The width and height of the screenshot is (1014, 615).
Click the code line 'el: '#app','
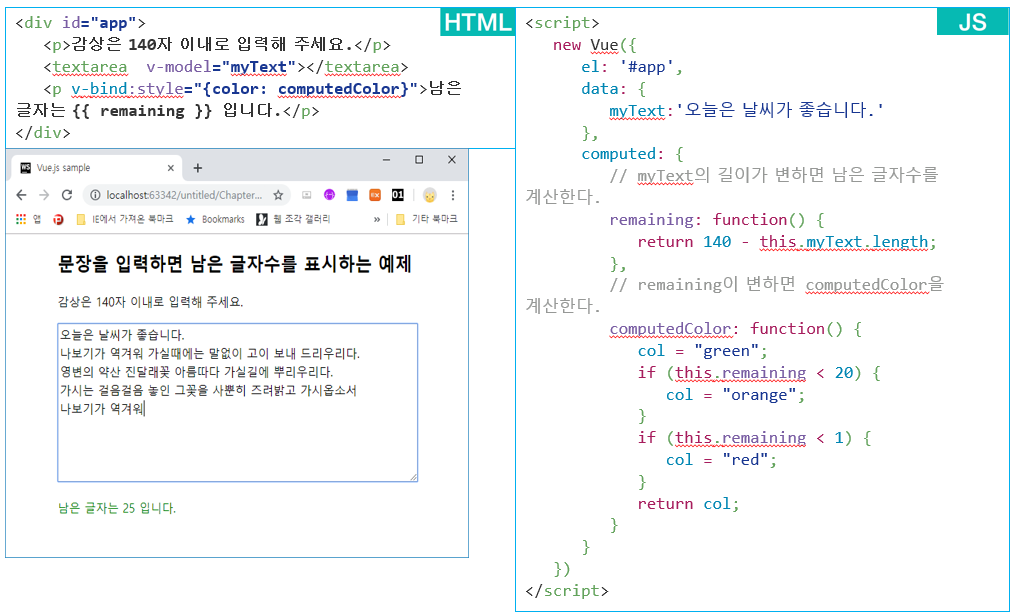632,67
